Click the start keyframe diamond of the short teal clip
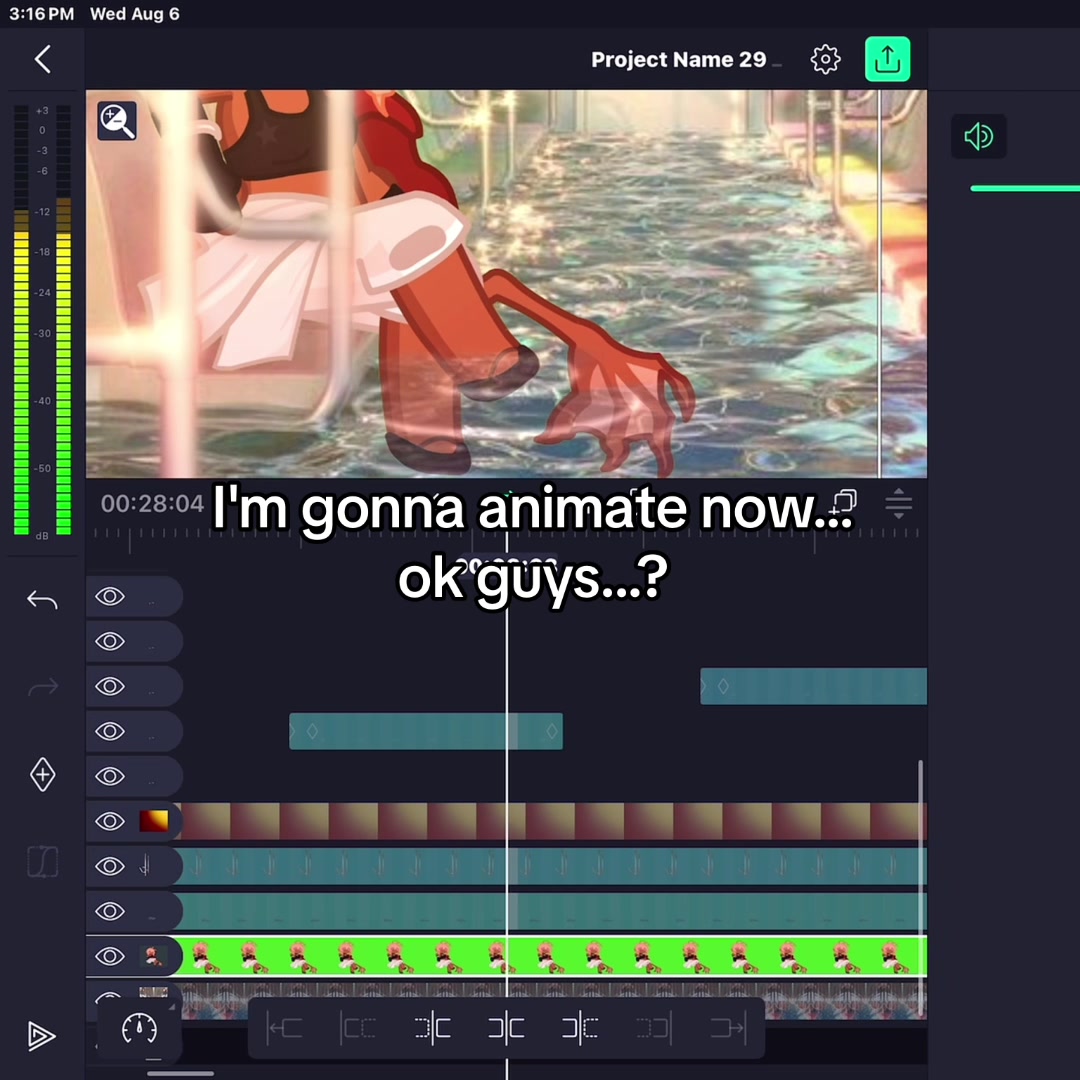This screenshot has width=1080, height=1080. tap(312, 731)
